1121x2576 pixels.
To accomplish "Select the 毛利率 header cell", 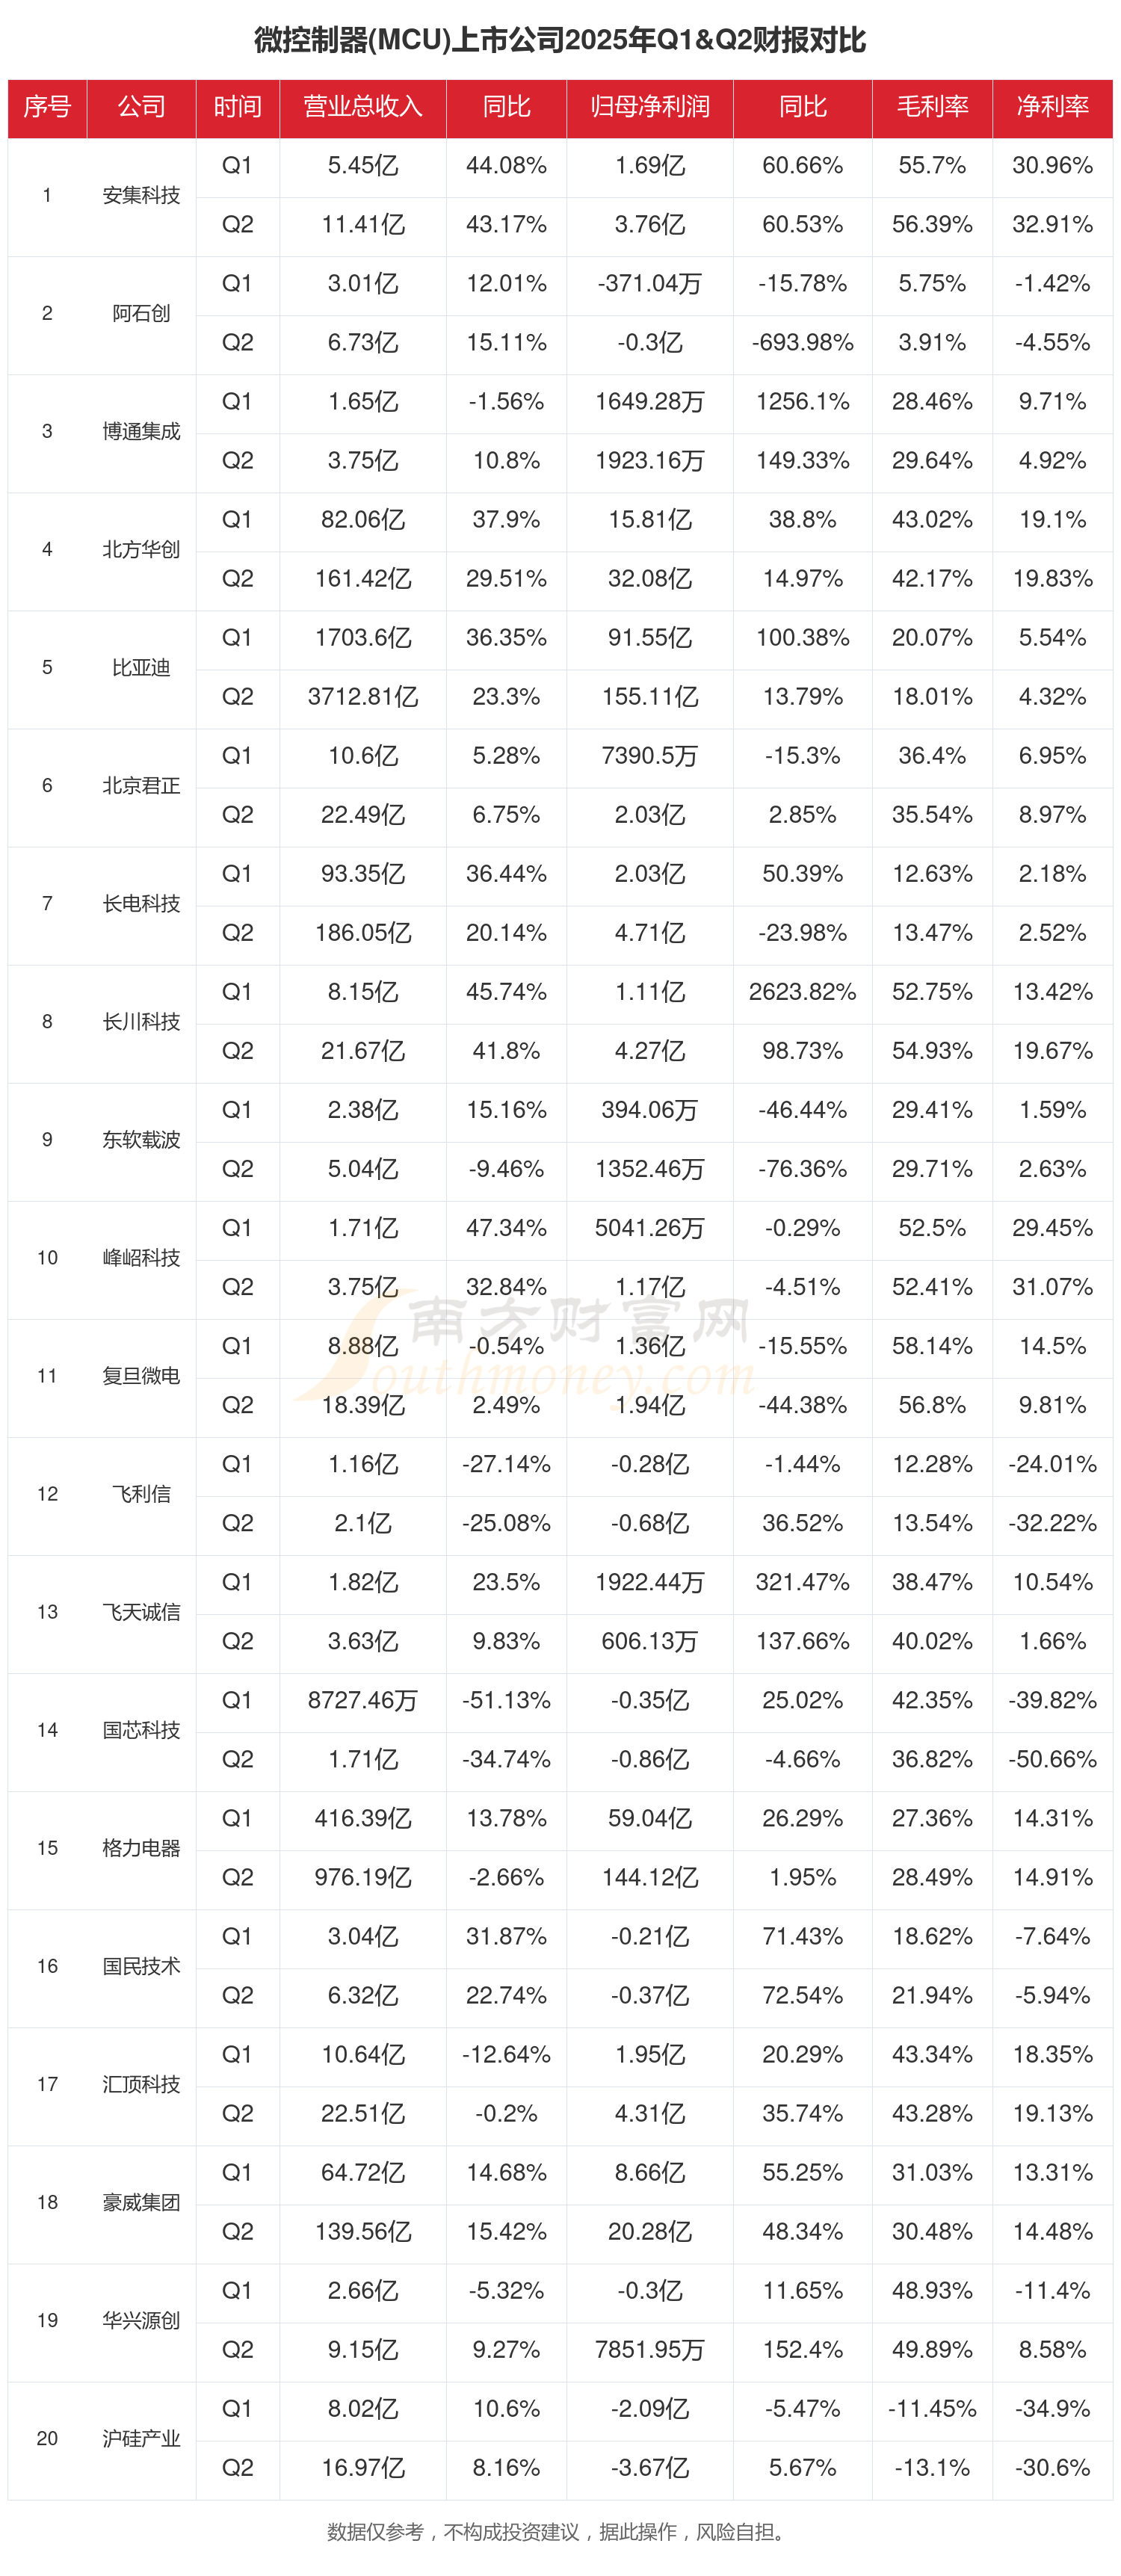I will [931, 107].
